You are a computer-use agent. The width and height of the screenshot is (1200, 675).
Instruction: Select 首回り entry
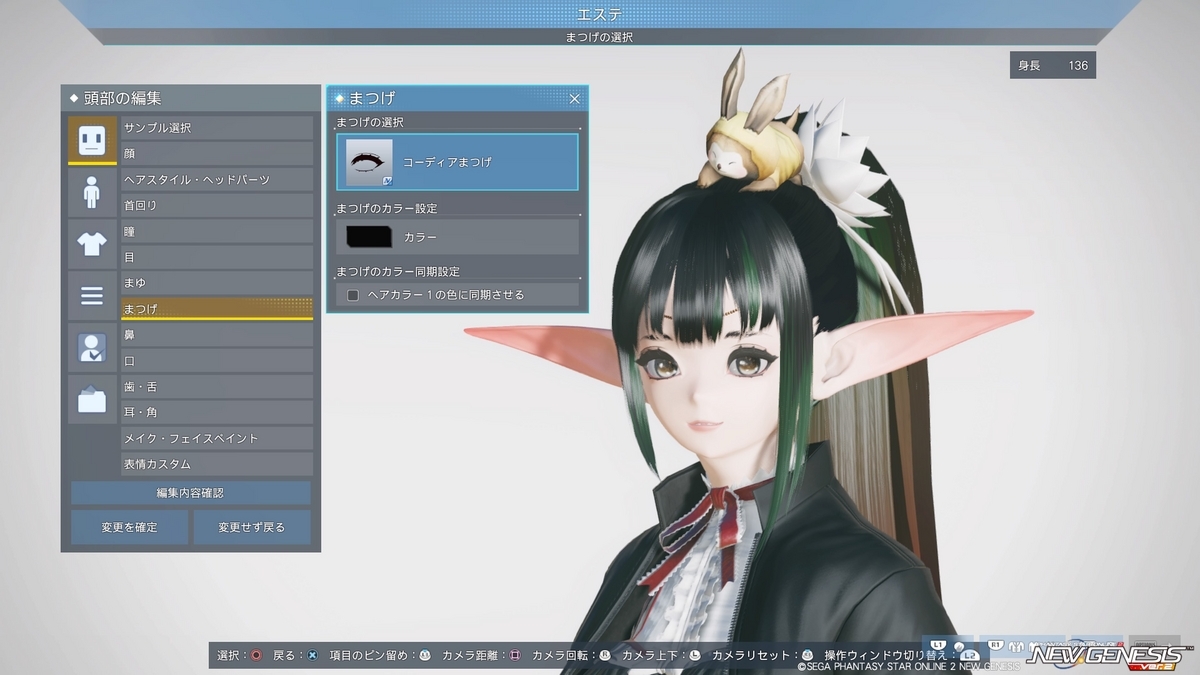pos(217,205)
